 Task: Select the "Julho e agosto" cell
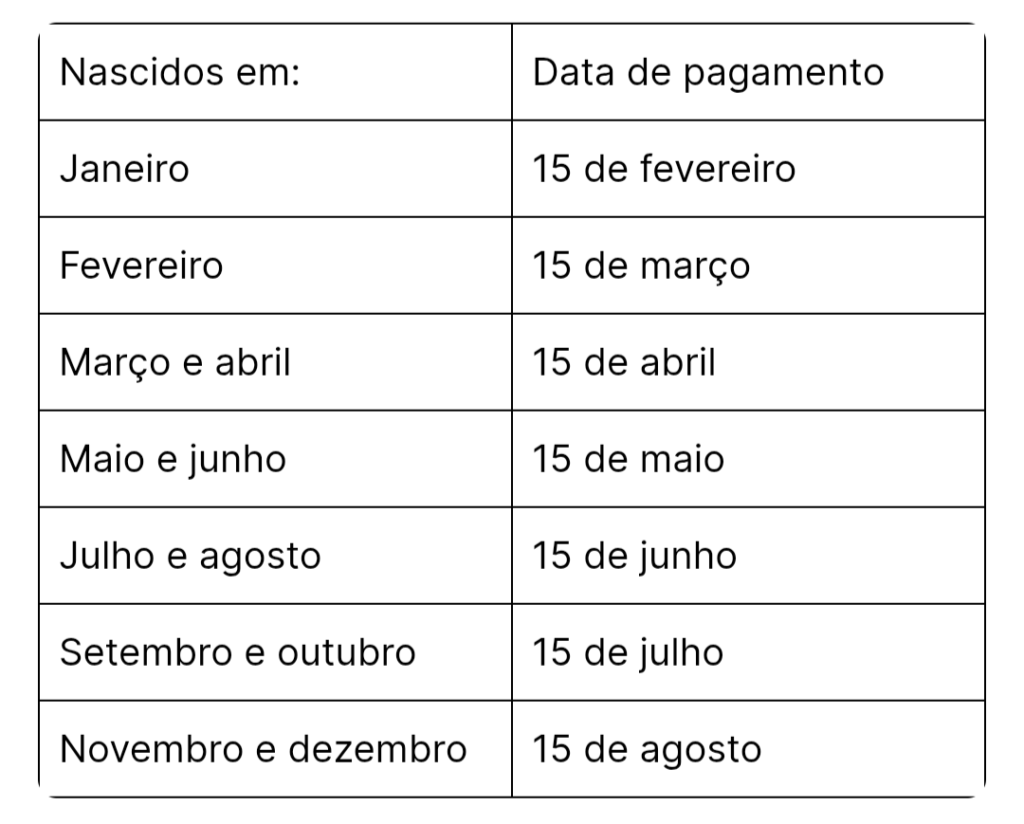[190, 555]
